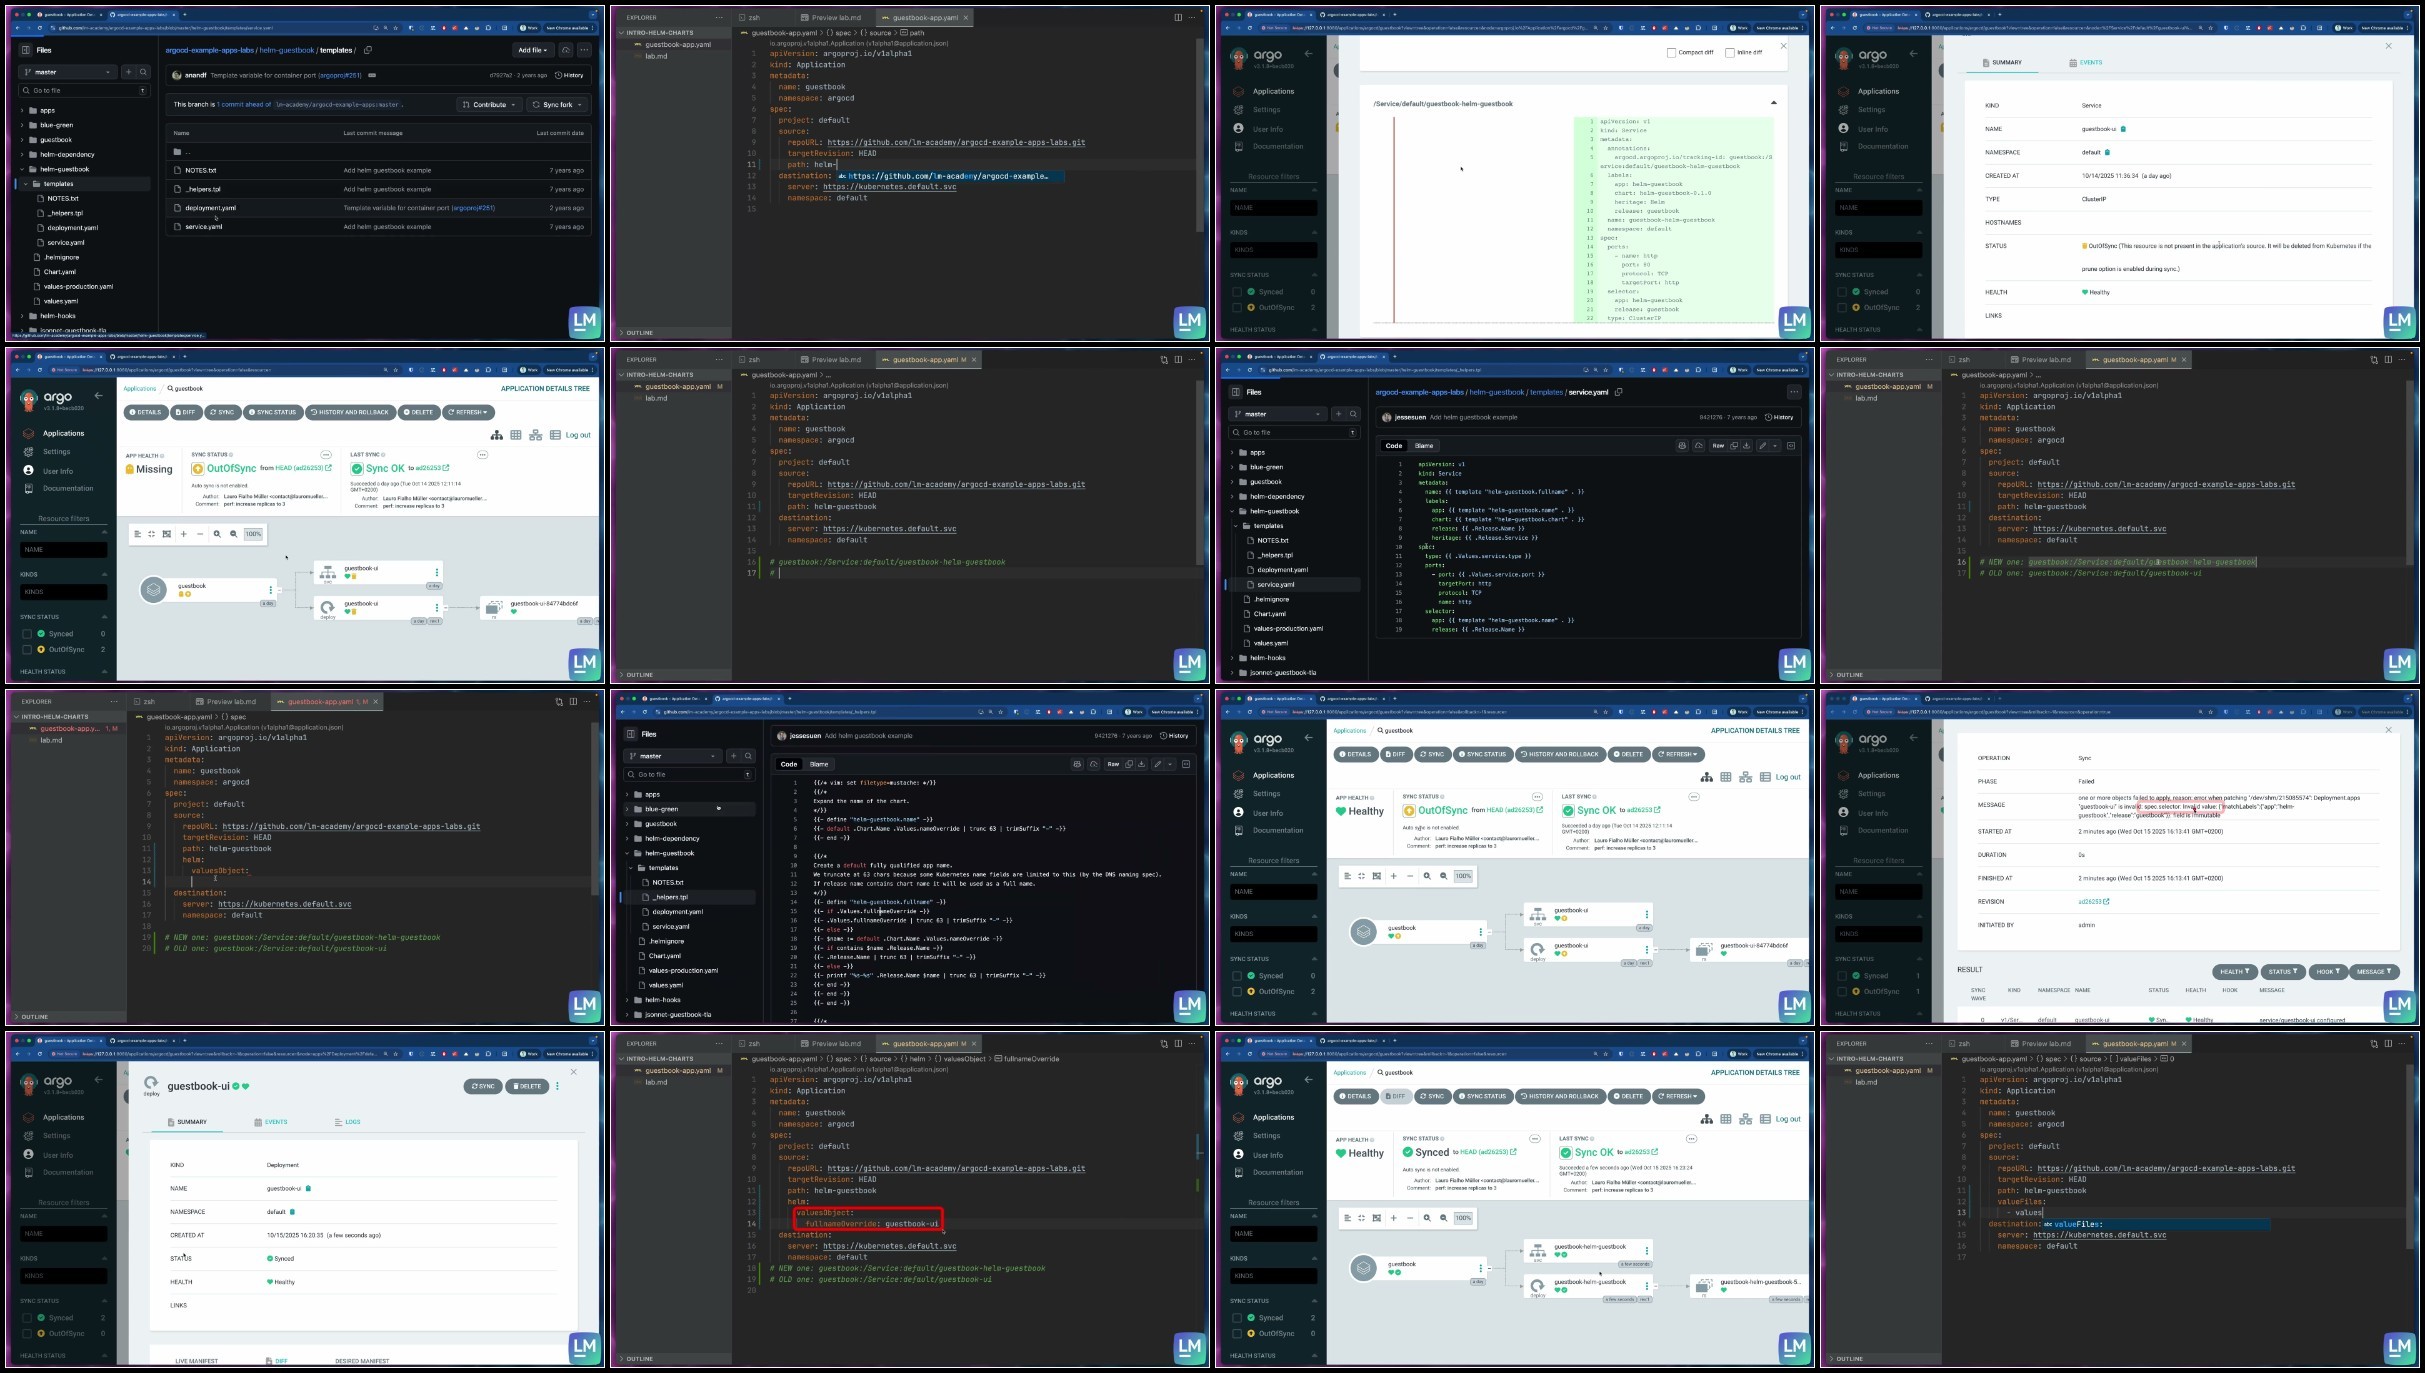Collapse the /Service/default/guestbook-helm-guestbook diff section

coord(1774,103)
